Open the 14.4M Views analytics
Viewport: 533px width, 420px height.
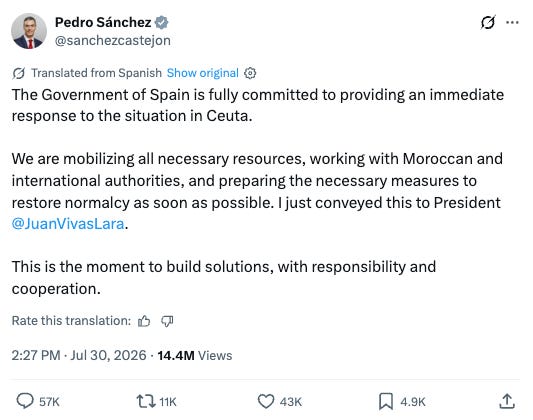pos(195,355)
